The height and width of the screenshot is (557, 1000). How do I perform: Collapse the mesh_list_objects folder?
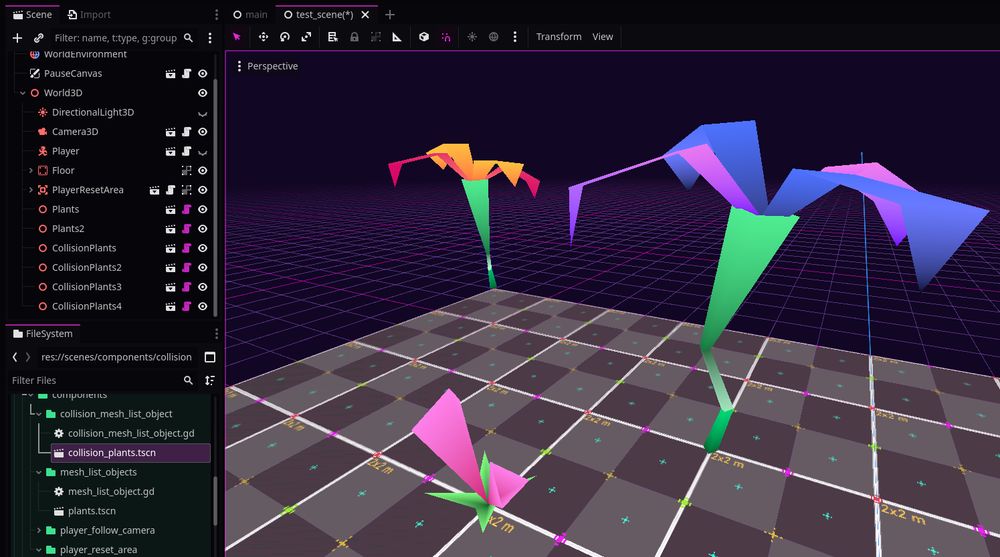[39, 473]
